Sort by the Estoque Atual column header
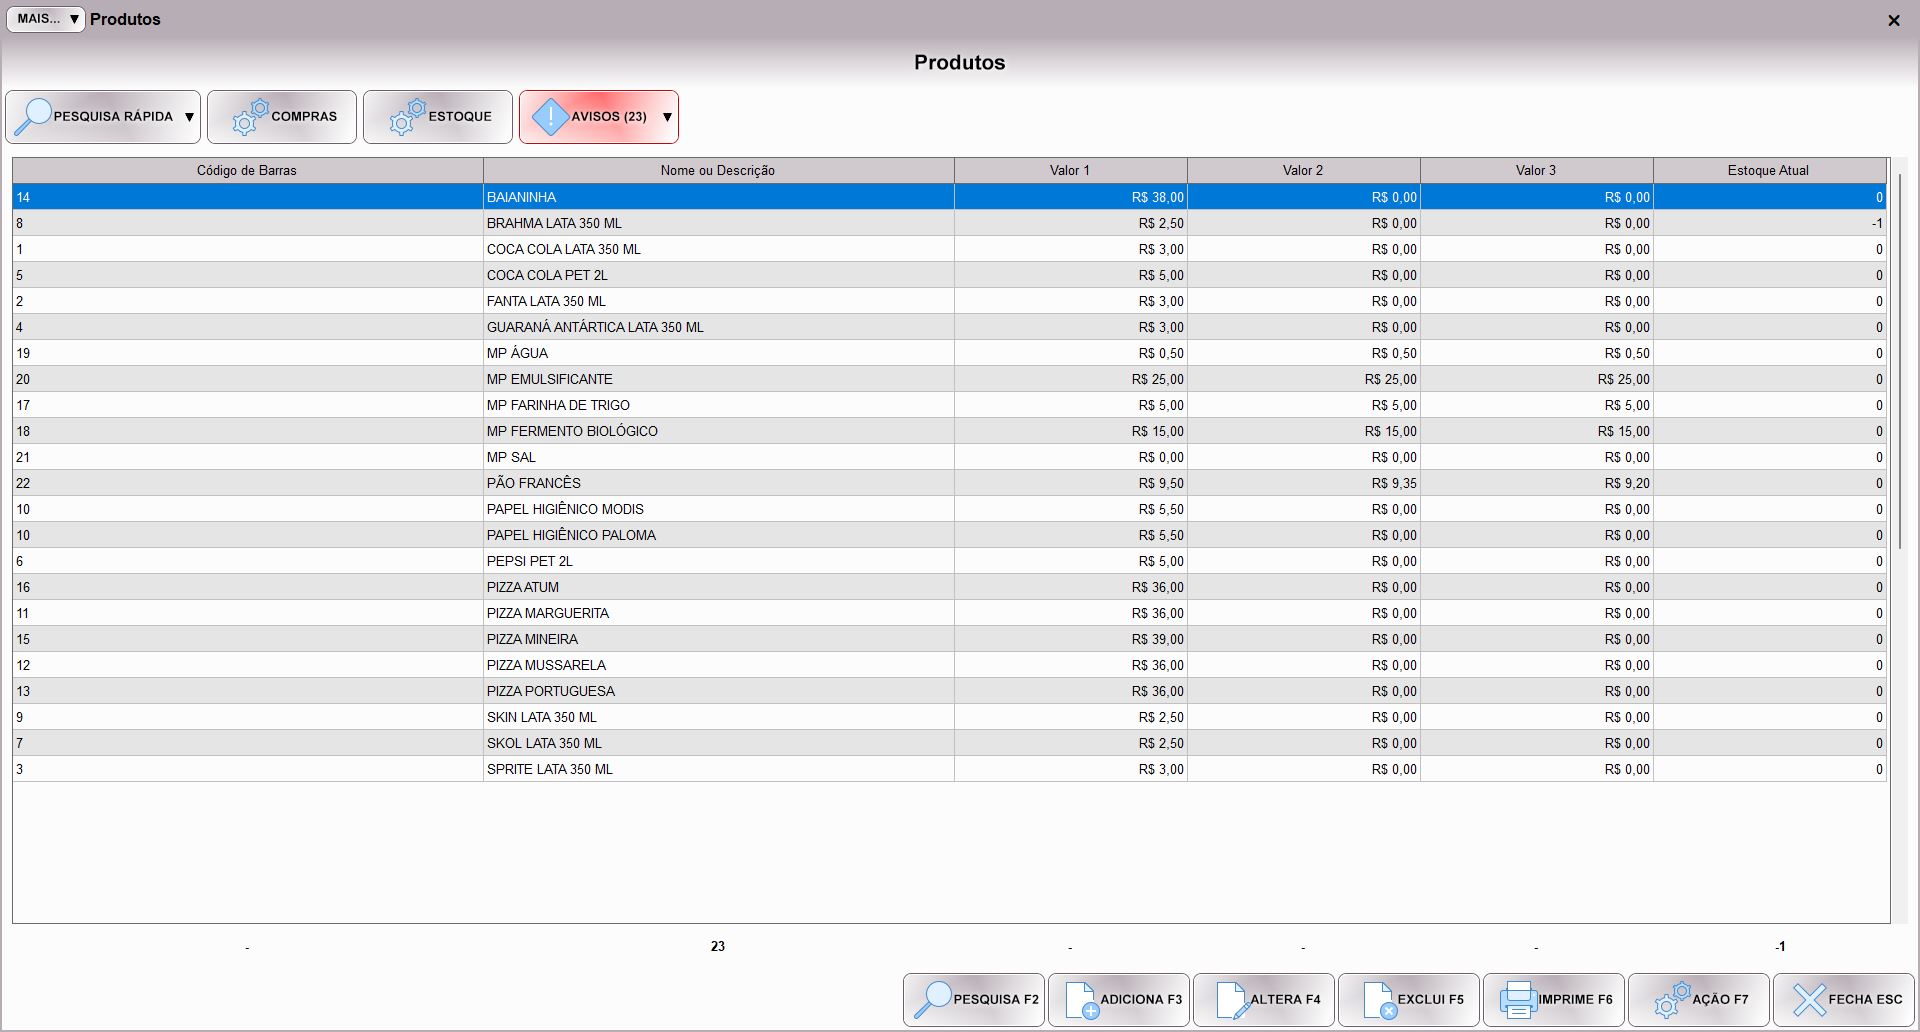 click(x=1767, y=171)
